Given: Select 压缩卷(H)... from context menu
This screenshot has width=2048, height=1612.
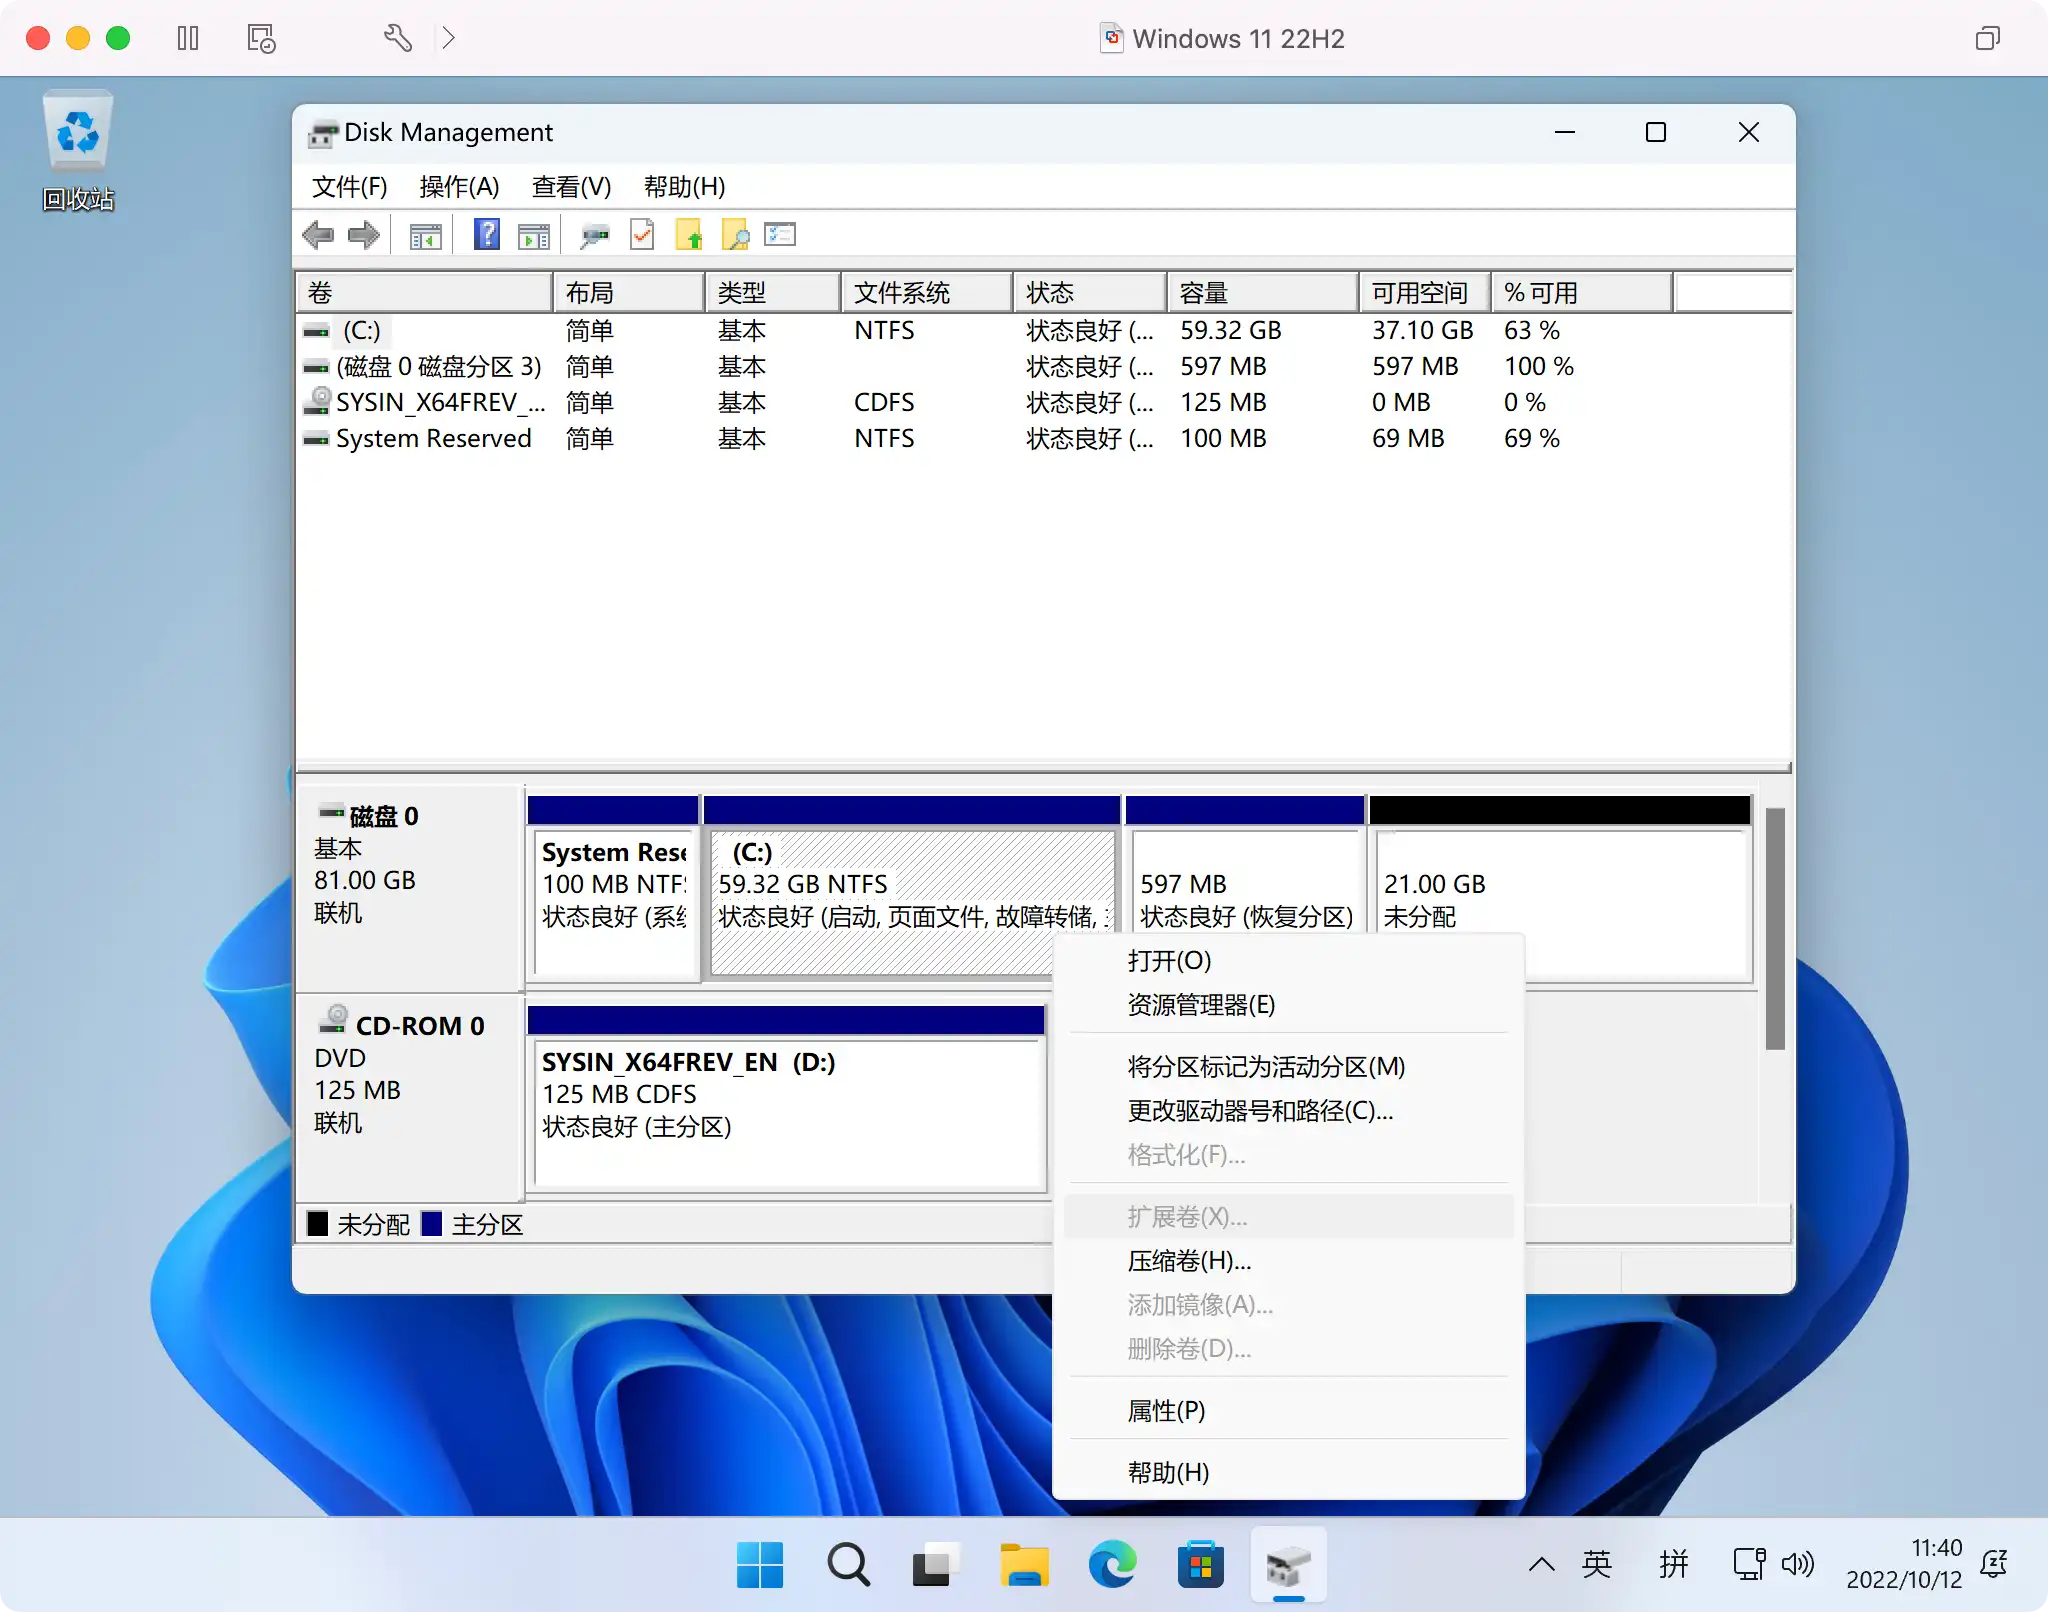Looking at the screenshot, I should pyautogui.click(x=1288, y=1261).
